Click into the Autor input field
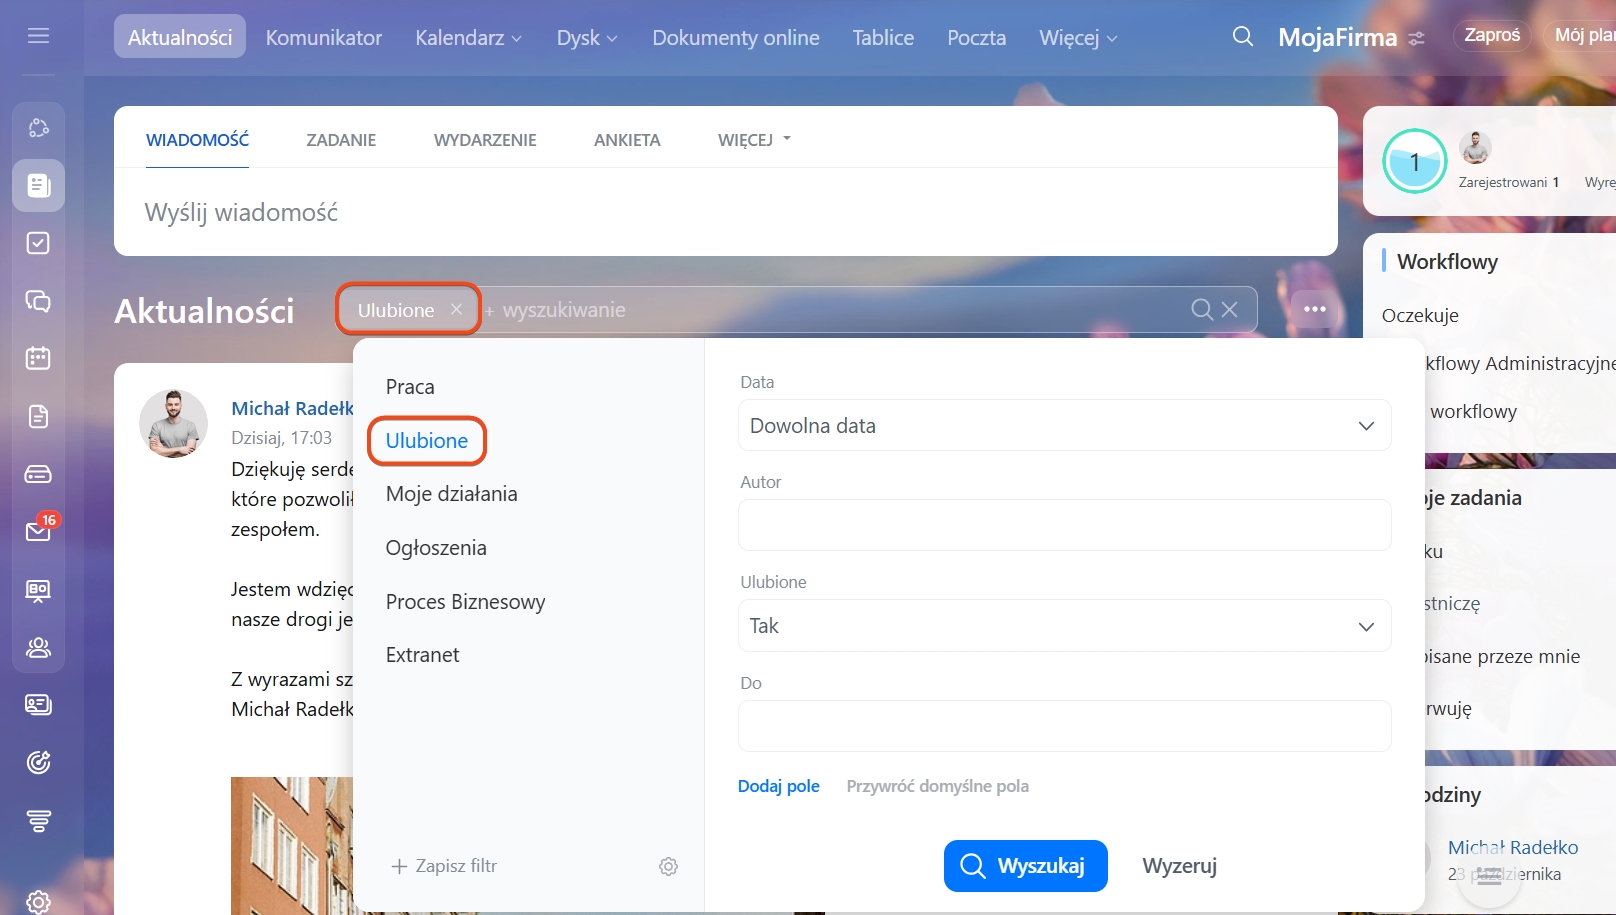This screenshot has width=1616, height=915. pos(1064,525)
